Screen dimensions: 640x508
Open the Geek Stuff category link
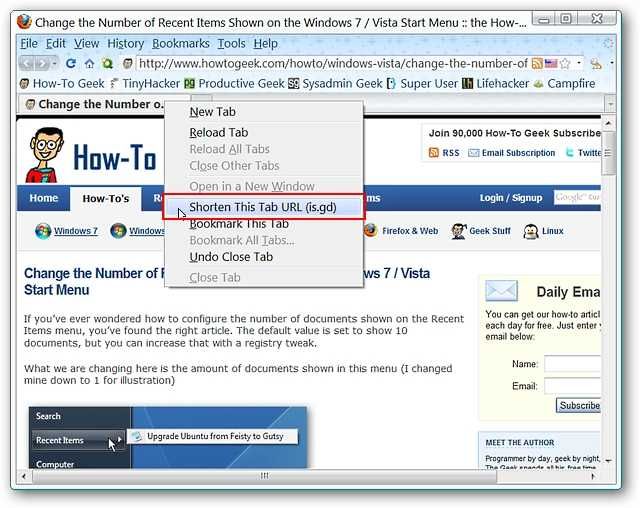[490, 231]
